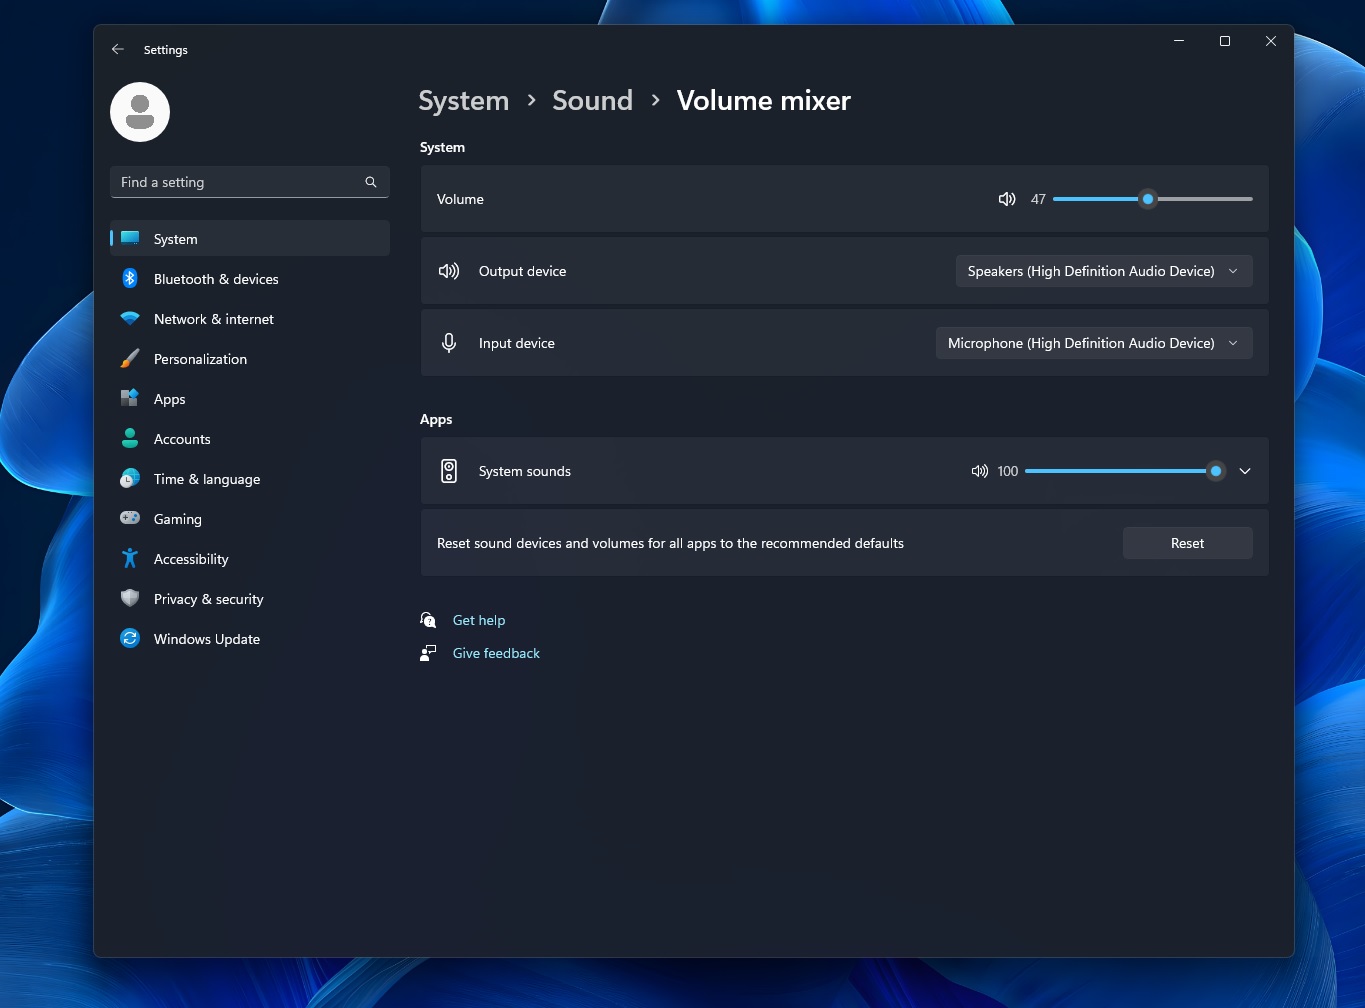
Task: Expand the System sounds app row
Action: pos(1245,470)
